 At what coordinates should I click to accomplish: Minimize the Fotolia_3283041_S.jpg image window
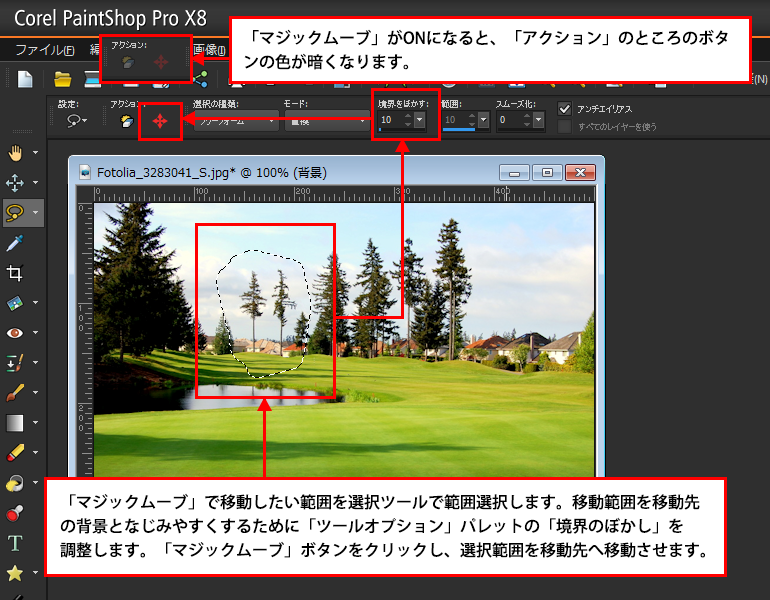[514, 172]
